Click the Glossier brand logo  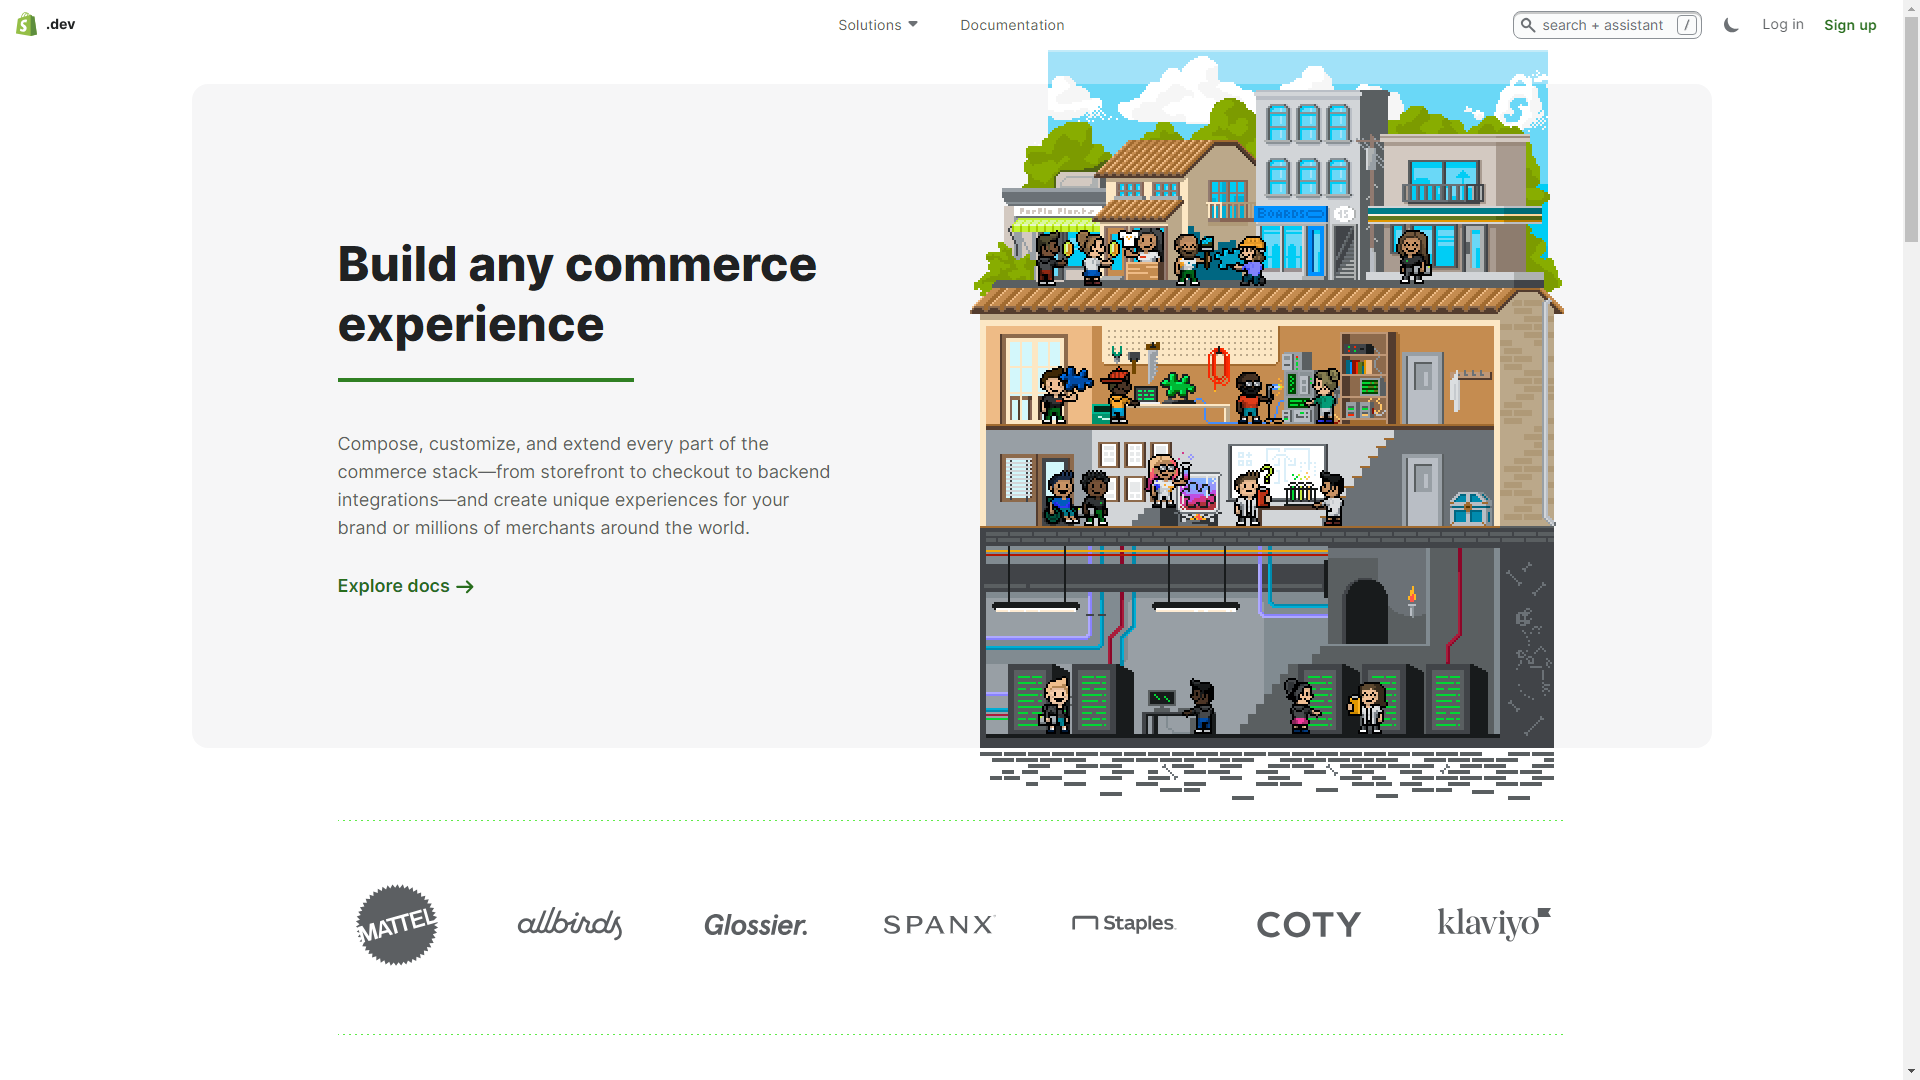click(x=755, y=924)
